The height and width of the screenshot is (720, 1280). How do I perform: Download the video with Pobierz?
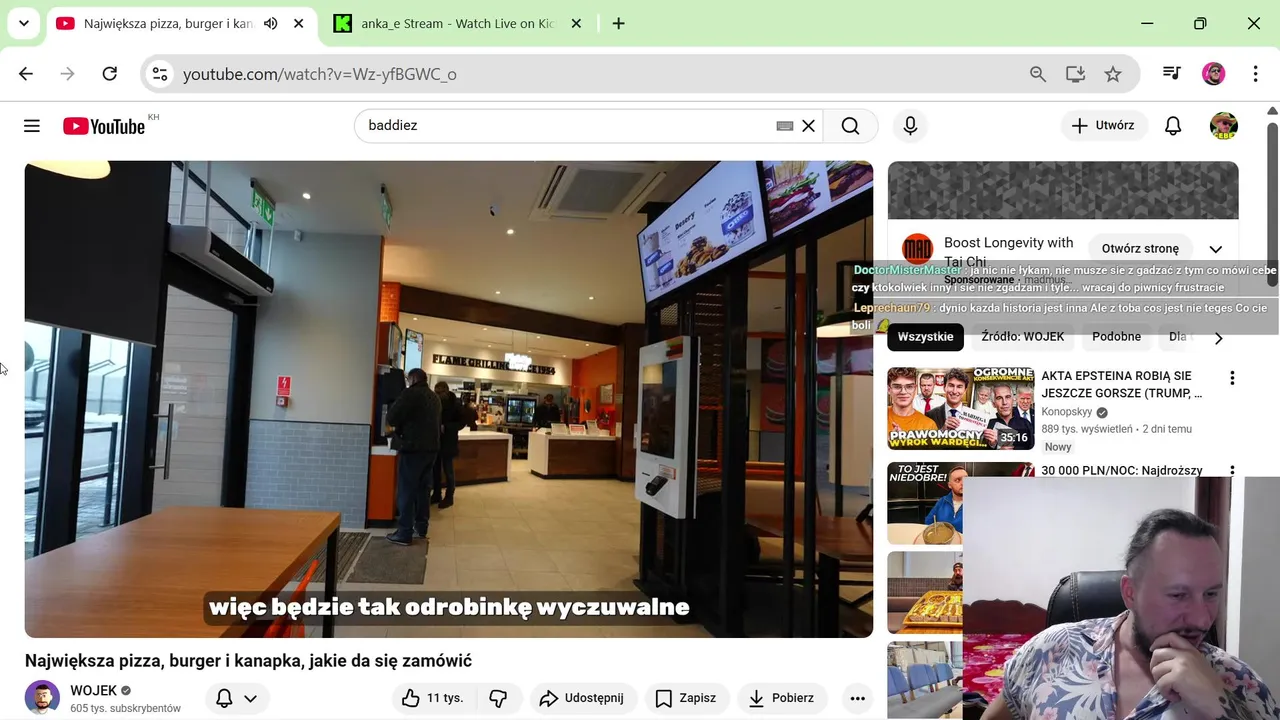[x=782, y=698]
